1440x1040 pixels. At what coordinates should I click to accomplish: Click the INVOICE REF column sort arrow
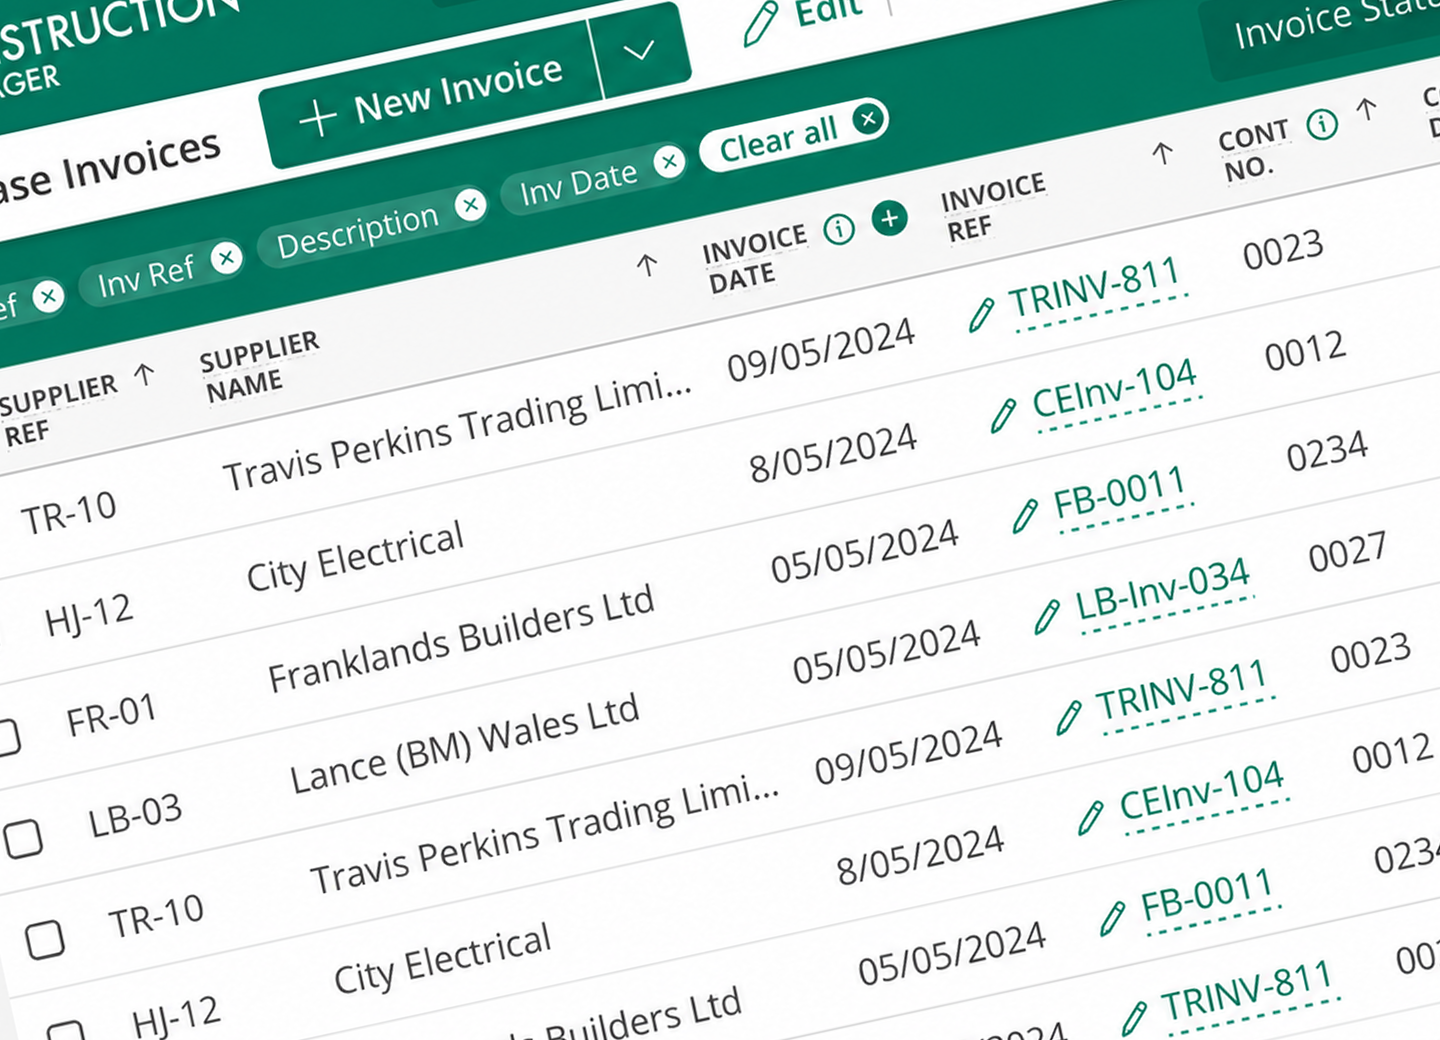coord(1162,153)
